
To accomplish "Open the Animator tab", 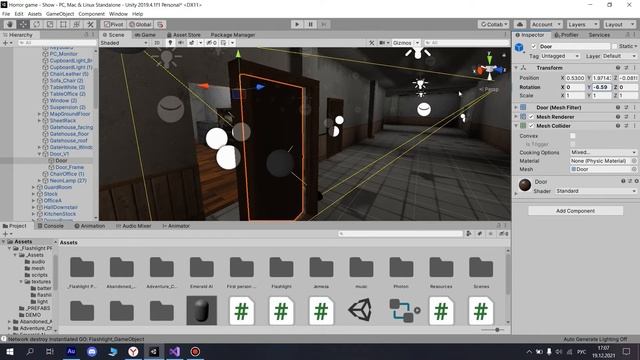I will (176, 226).
